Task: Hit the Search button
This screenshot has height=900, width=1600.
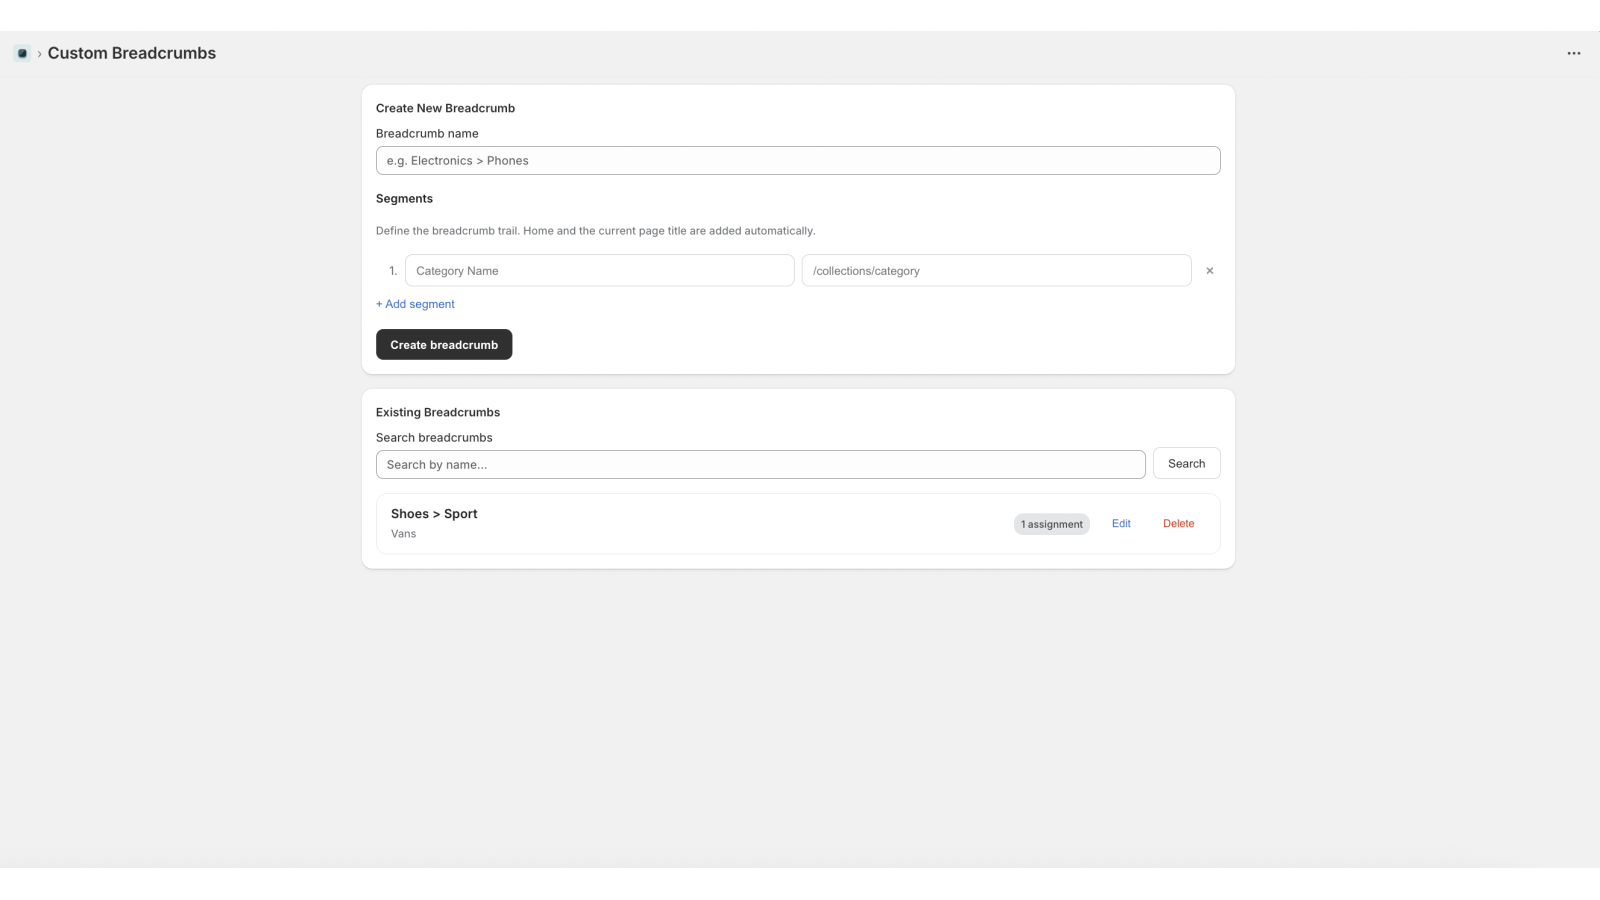Action: coord(1186,464)
